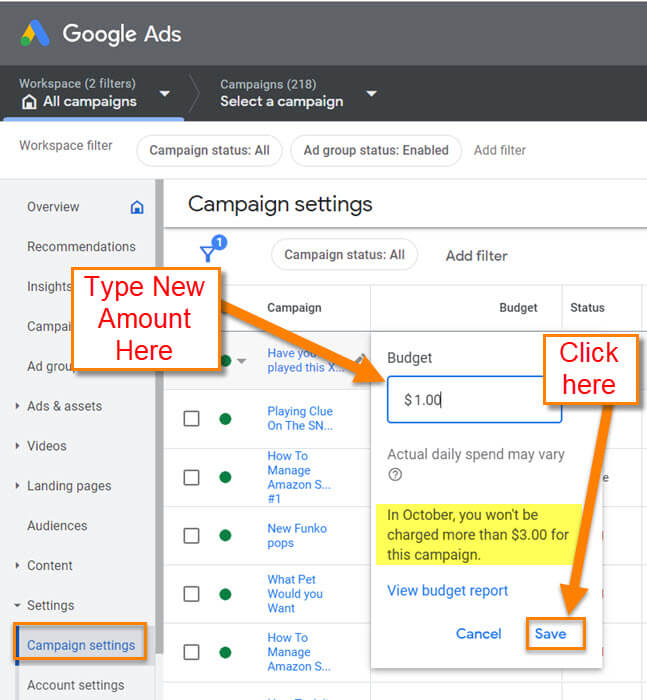The height and width of the screenshot is (700, 647).
Task: Open Audiences in sidebar
Action: point(57,525)
